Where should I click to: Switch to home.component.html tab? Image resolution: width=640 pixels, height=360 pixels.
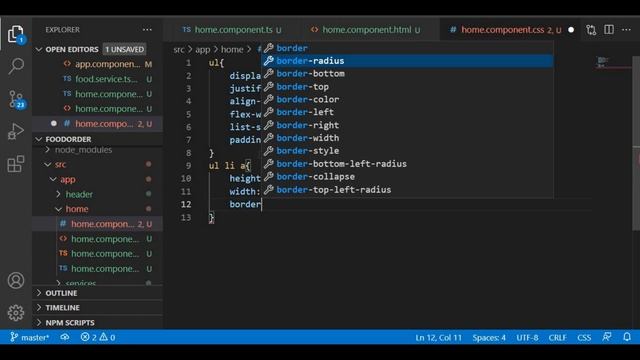(x=366, y=30)
